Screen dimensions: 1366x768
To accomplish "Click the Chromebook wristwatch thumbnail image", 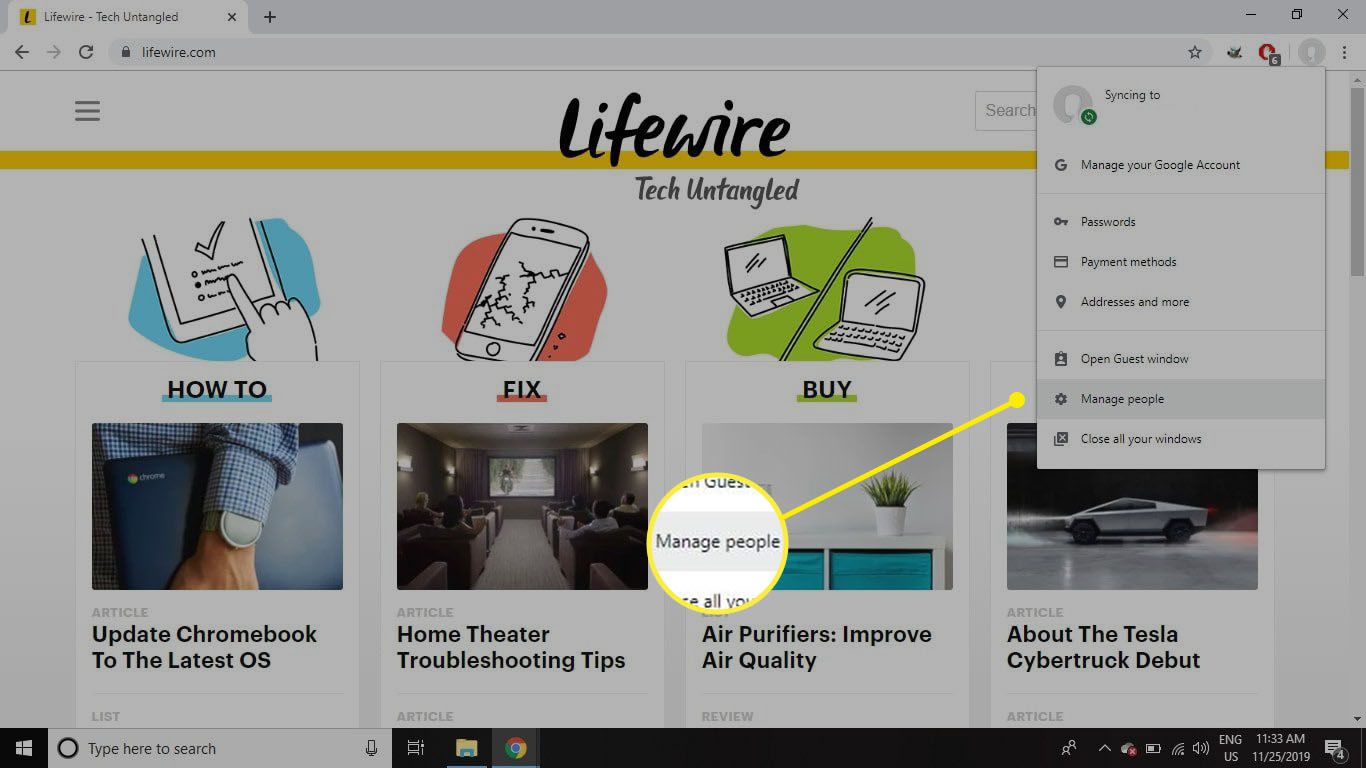I will pos(217,506).
